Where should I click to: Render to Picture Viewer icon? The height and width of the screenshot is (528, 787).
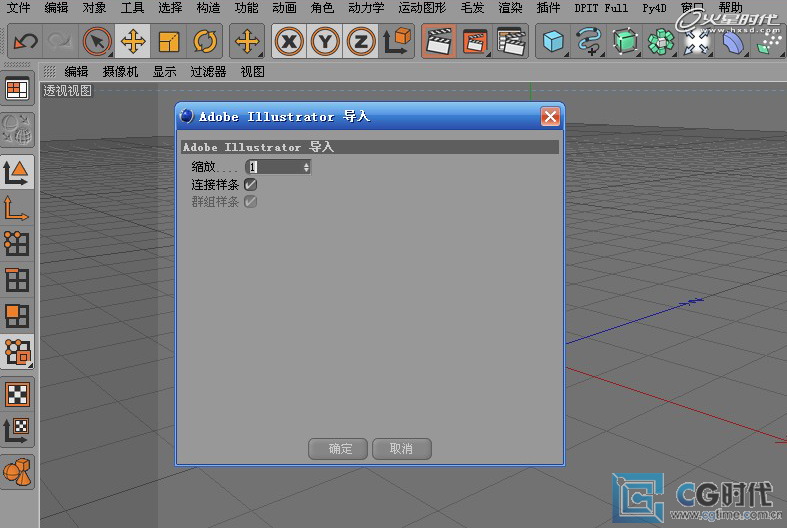(x=475, y=41)
